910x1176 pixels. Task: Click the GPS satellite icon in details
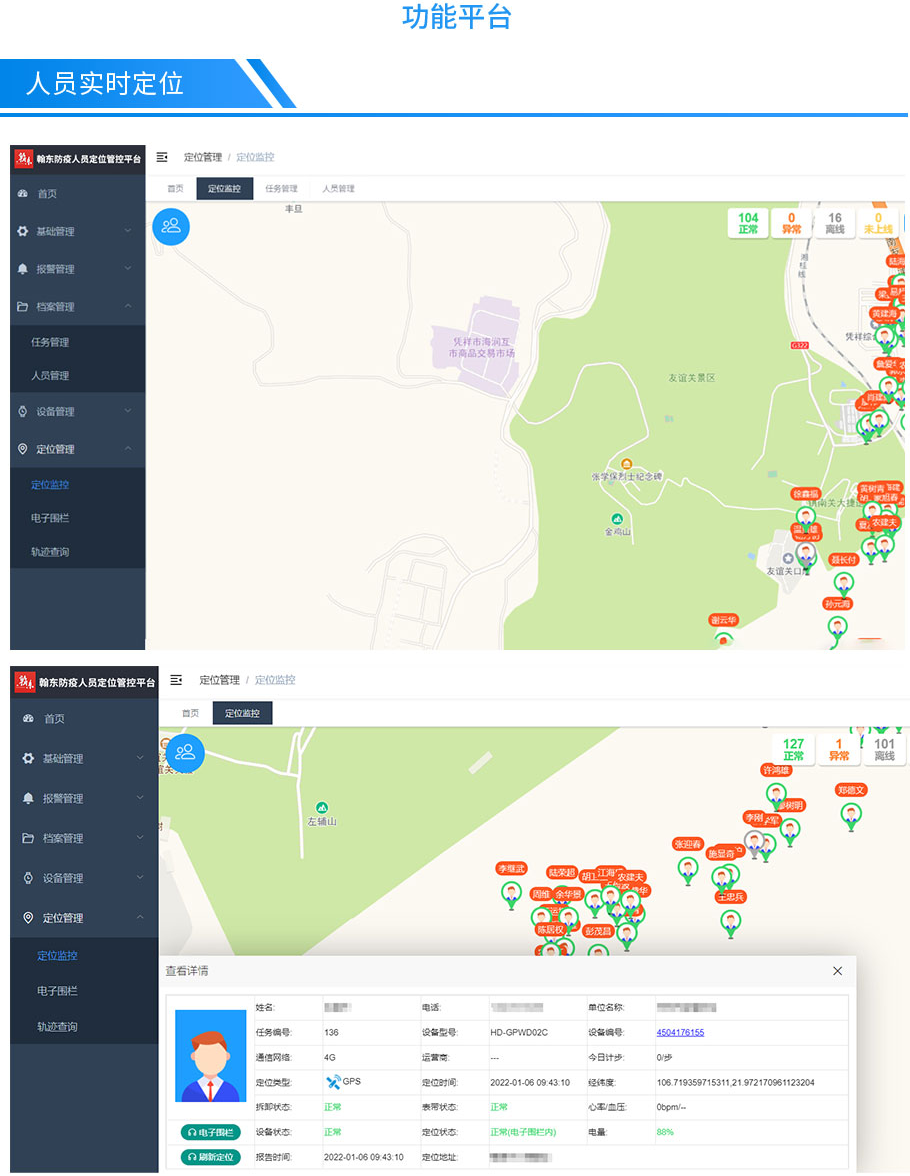pyautogui.click(x=333, y=1081)
